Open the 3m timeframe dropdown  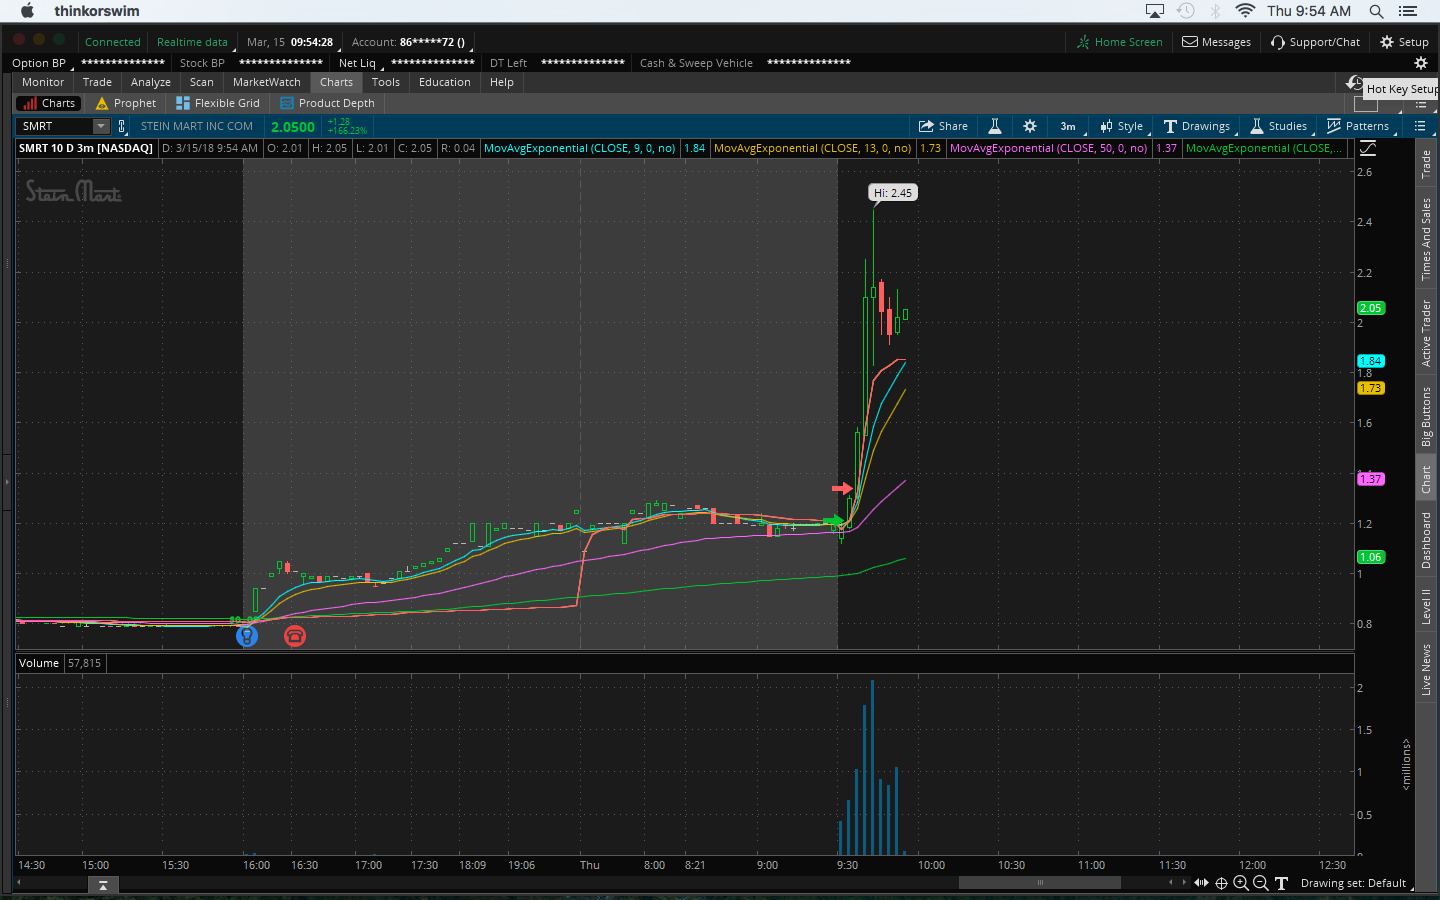coord(1068,126)
